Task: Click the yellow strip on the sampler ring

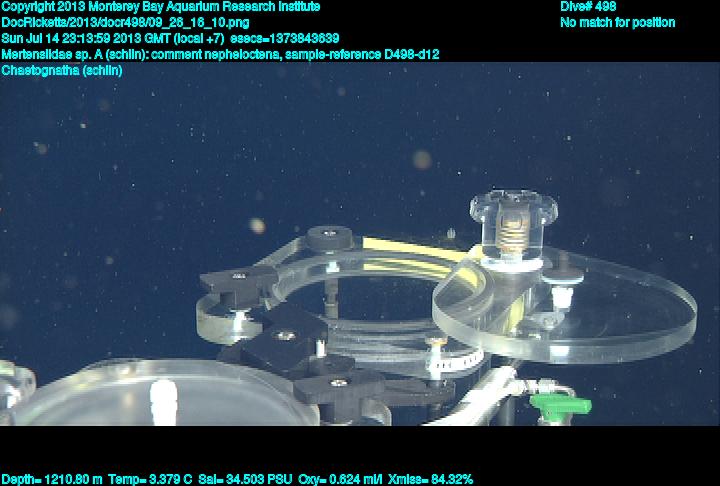Action: tap(410, 246)
